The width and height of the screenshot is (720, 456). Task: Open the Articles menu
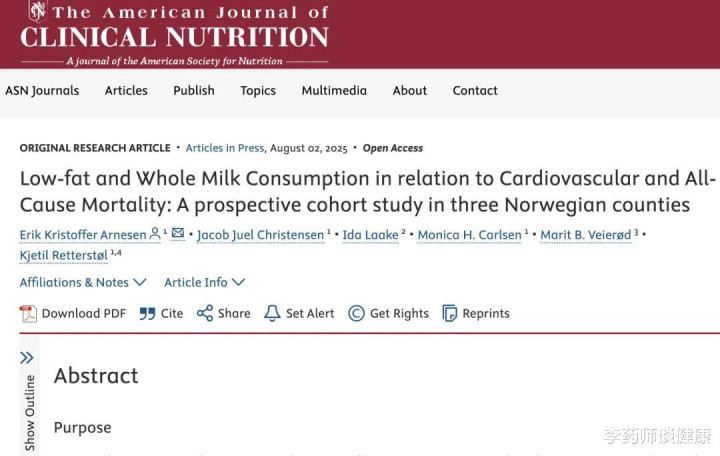[x=126, y=90]
